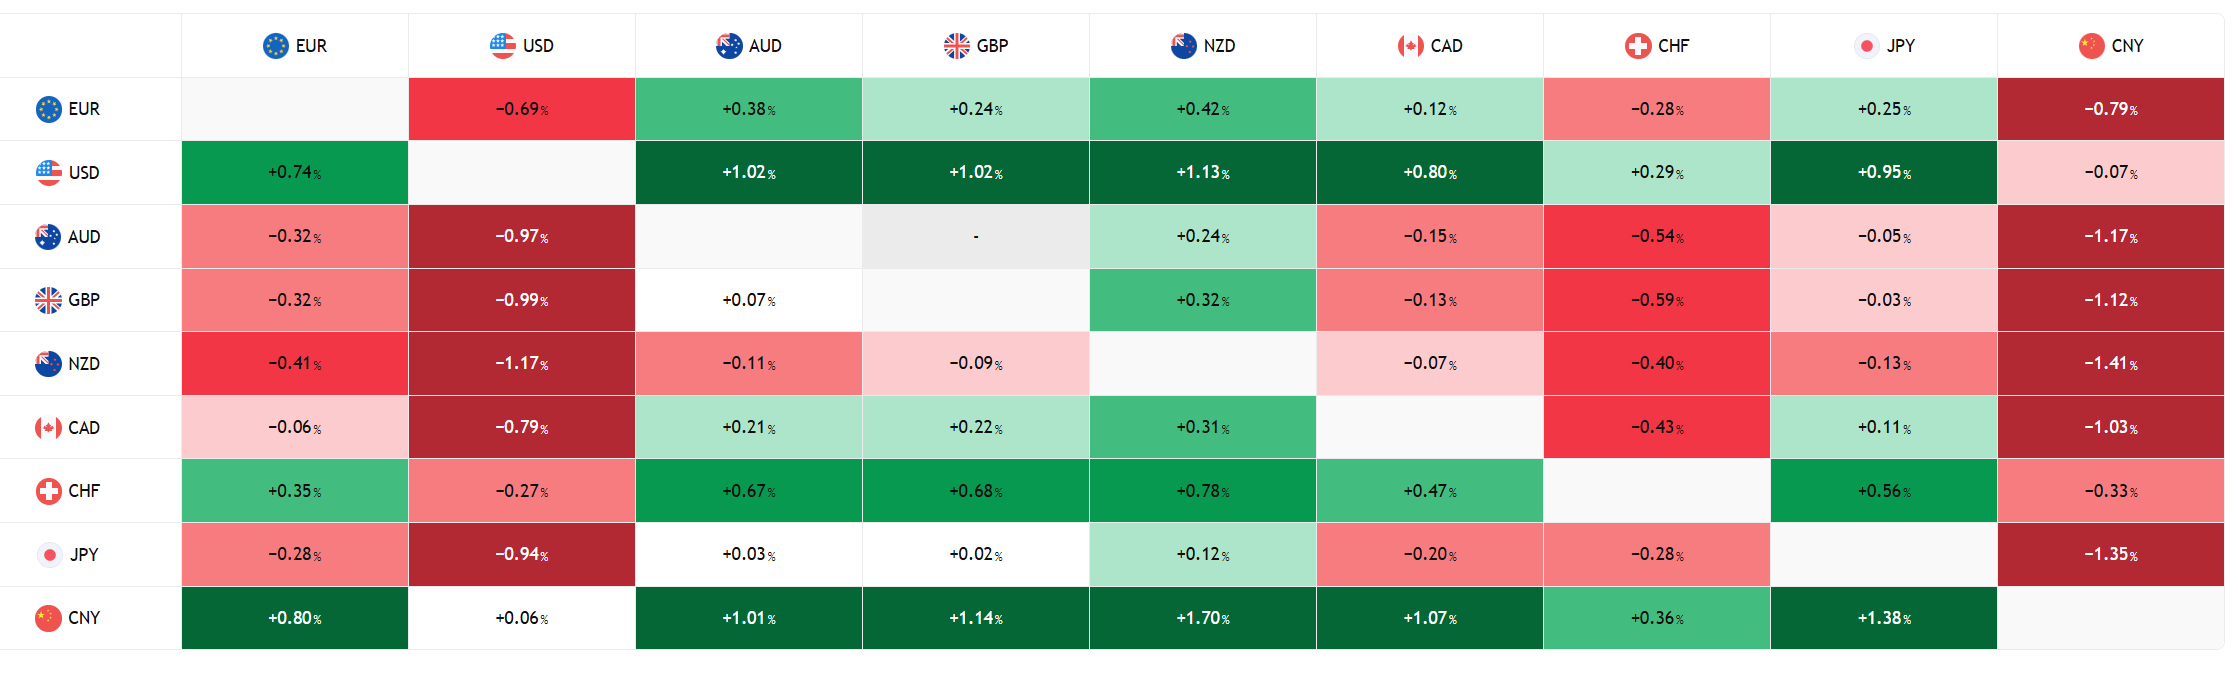This screenshot has width=2238, height=676.
Task: Click the CHF flag icon in row header
Action: [48, 491]
